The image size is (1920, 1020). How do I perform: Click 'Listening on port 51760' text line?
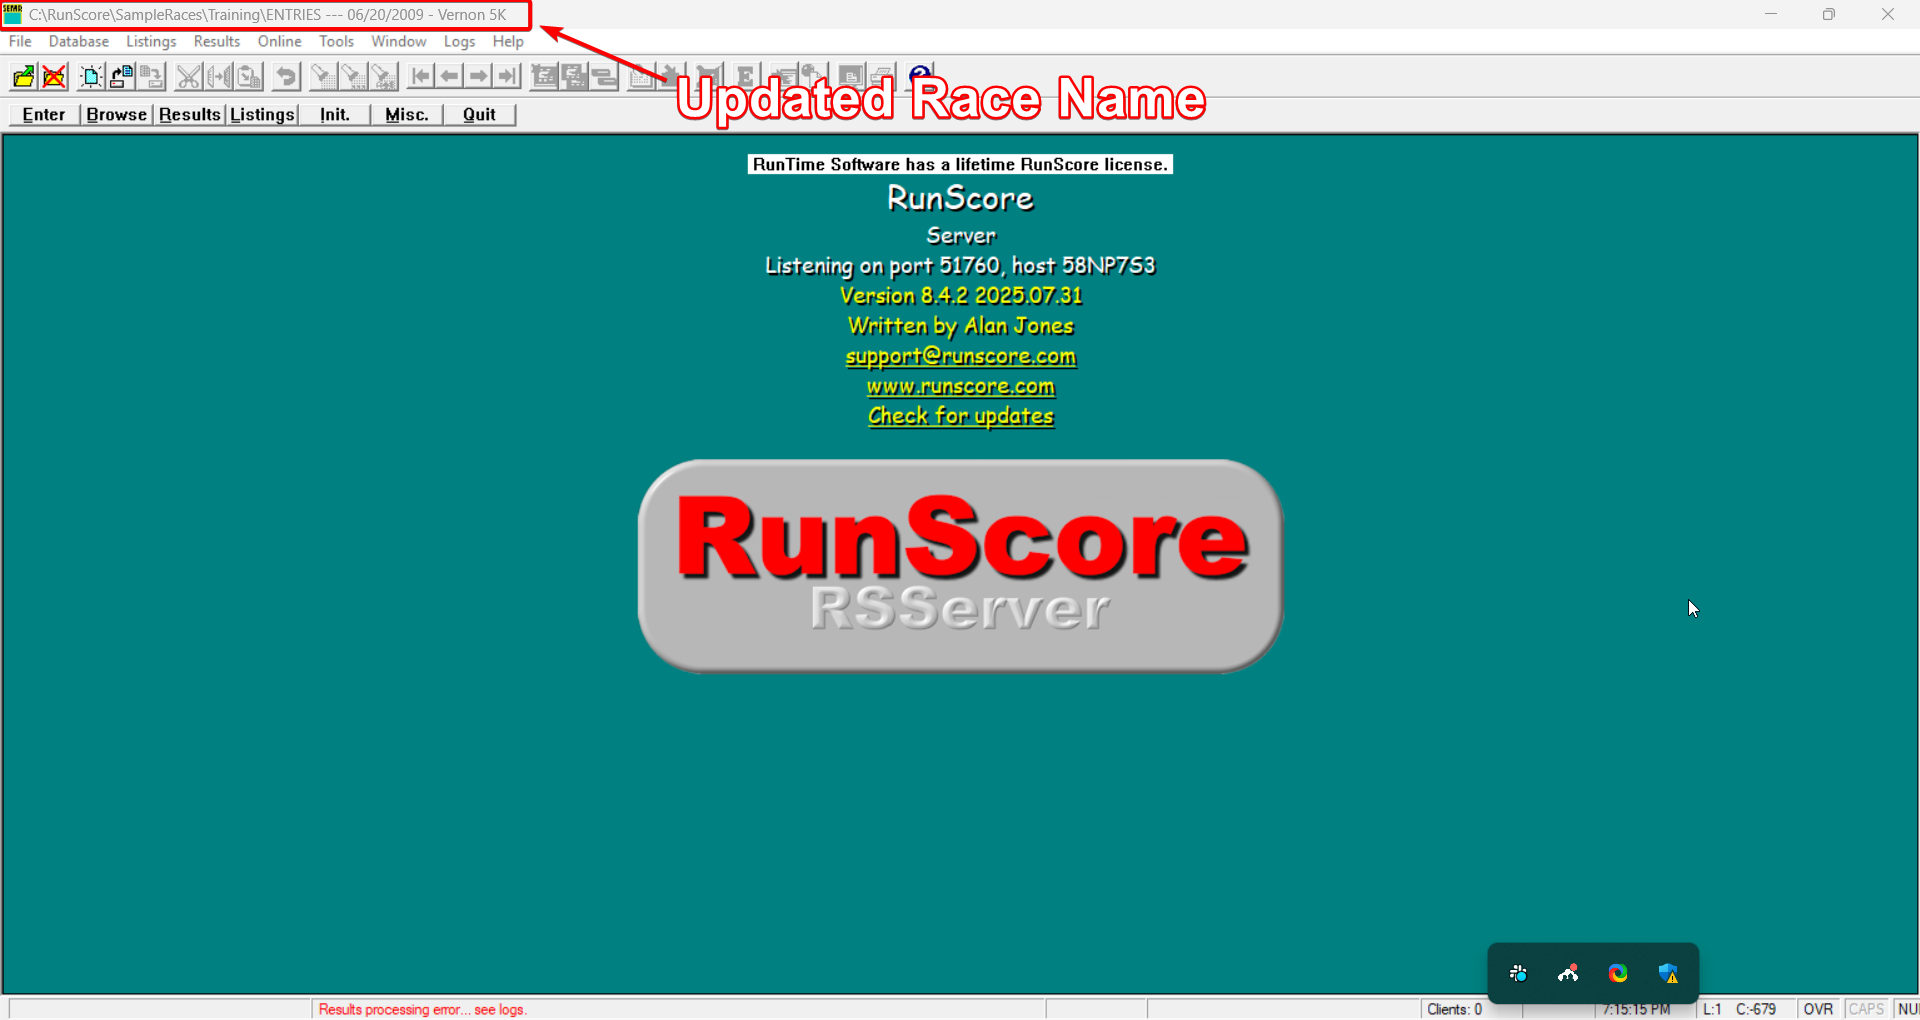coord(960,266)
